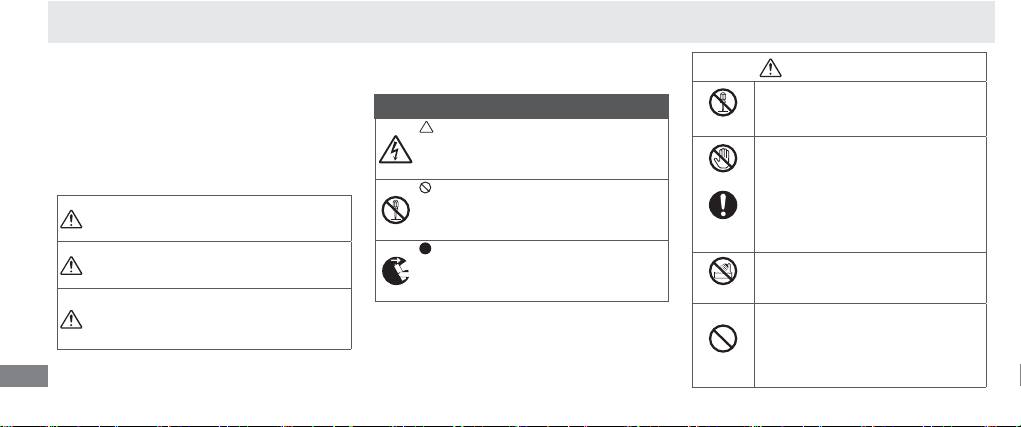Screen dimensions: 1021x427
Task: Click the blank cell beside the plain prohibition circle
Action: click(868, 344)
